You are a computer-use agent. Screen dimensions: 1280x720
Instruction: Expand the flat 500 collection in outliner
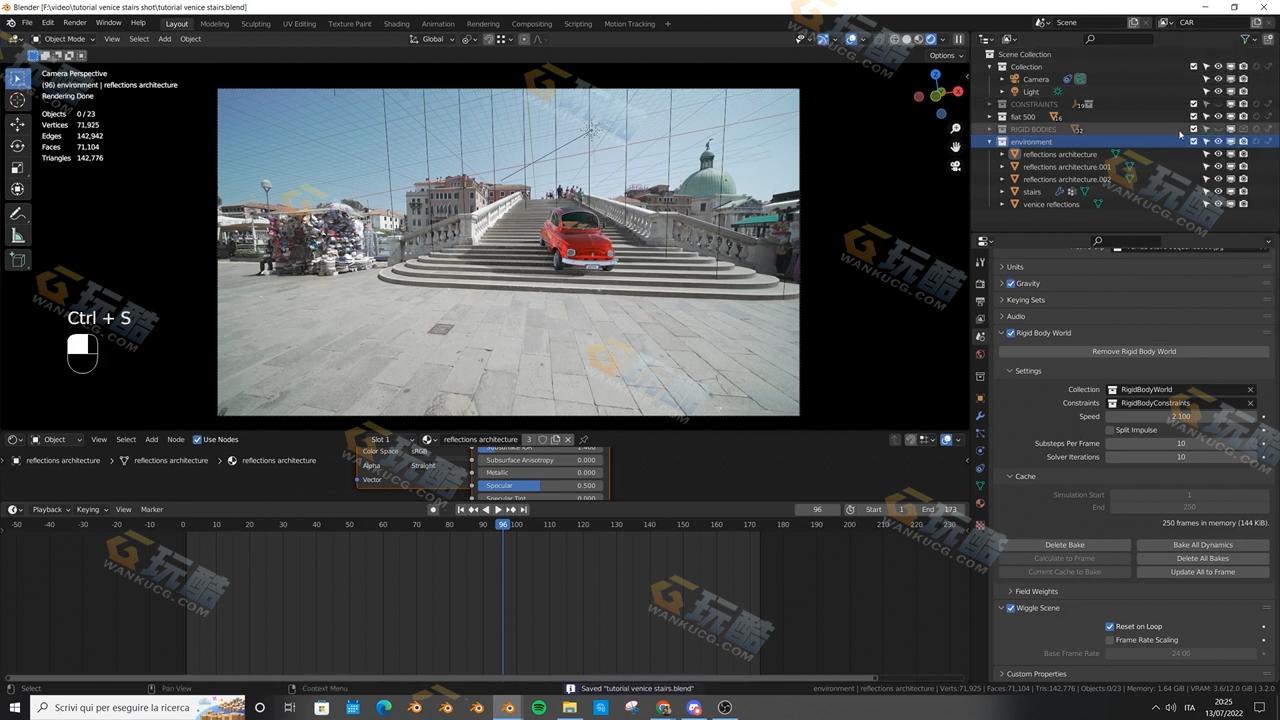pos(990,117)
